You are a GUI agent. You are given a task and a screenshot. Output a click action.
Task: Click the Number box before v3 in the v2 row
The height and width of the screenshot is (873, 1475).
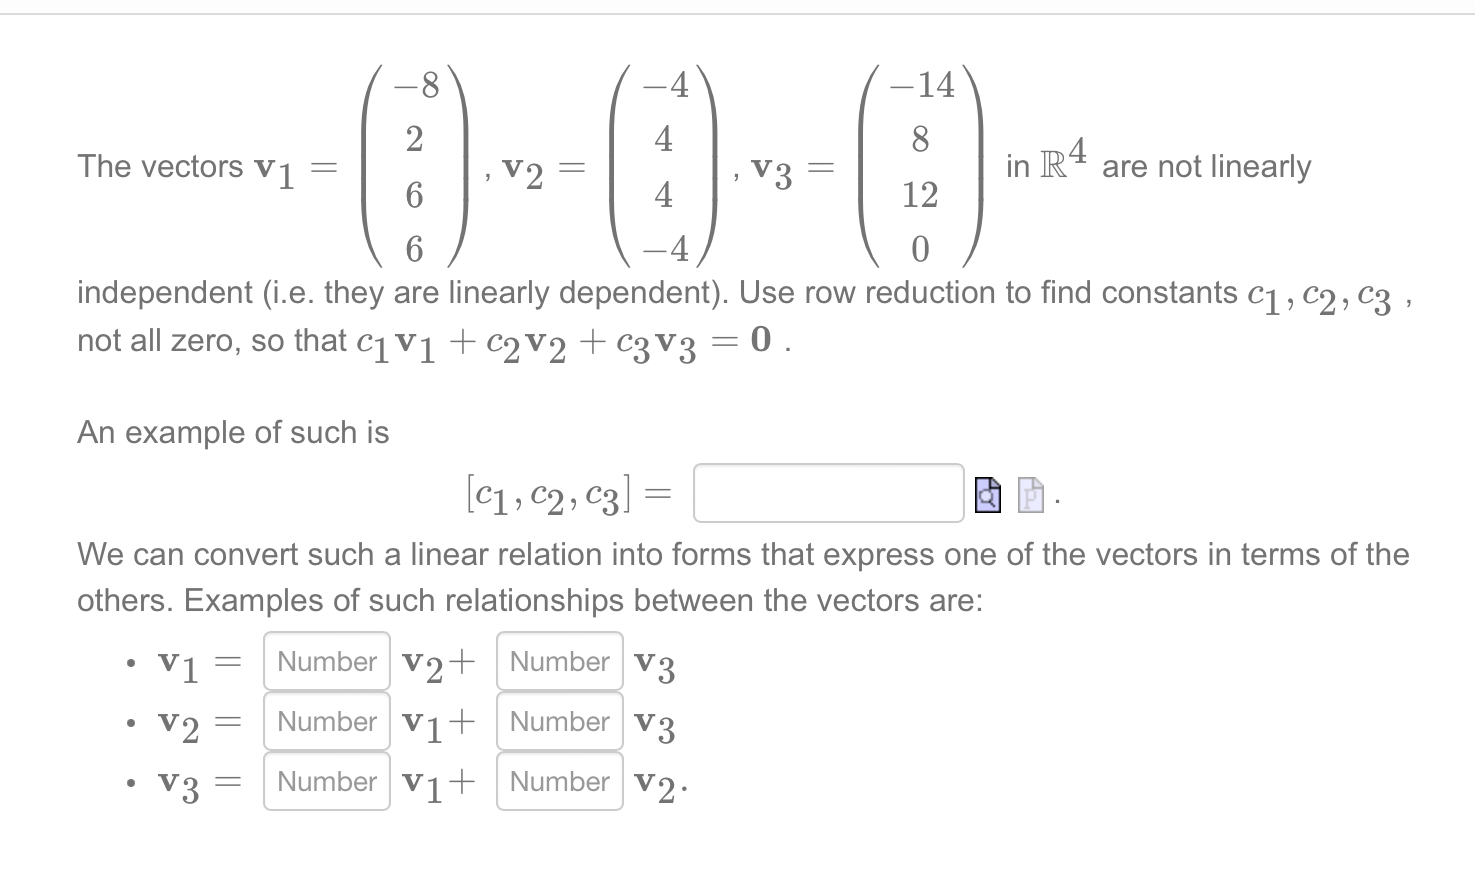pos(559,721)
